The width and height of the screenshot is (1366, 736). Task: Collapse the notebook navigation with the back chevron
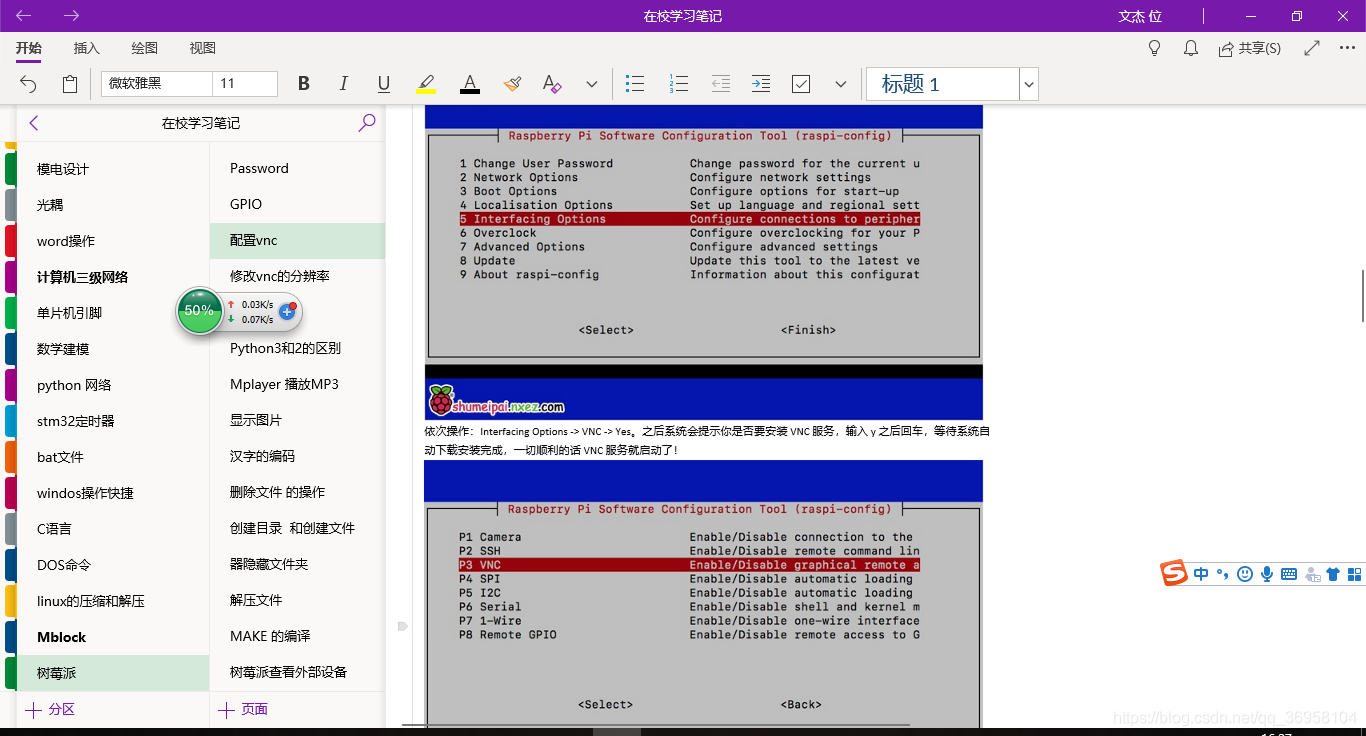click(x=34, y=123)
